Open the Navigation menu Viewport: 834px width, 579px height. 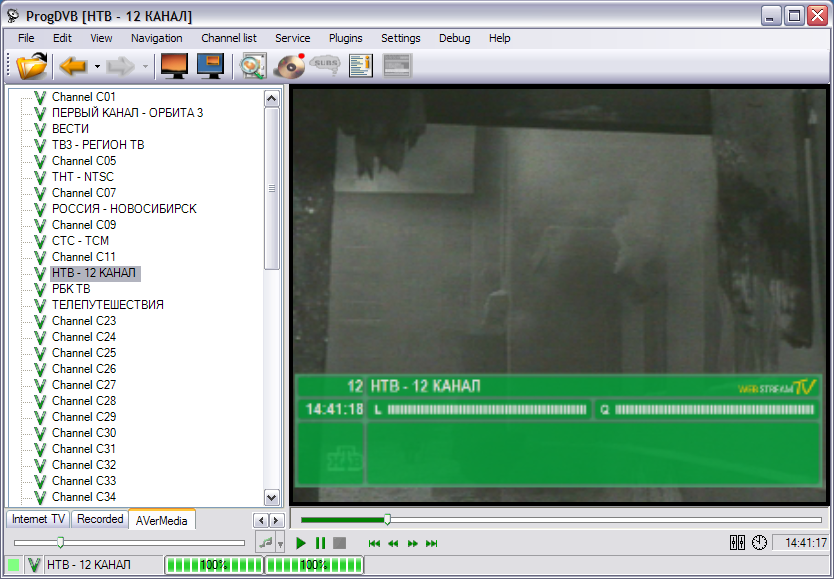[157, 38]
